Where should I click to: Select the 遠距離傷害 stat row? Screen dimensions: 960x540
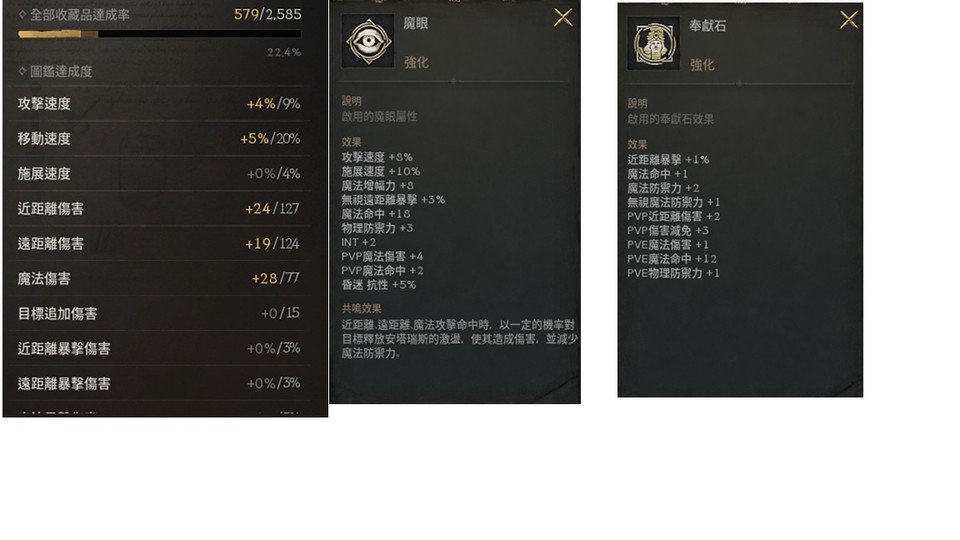click(159, 243)
